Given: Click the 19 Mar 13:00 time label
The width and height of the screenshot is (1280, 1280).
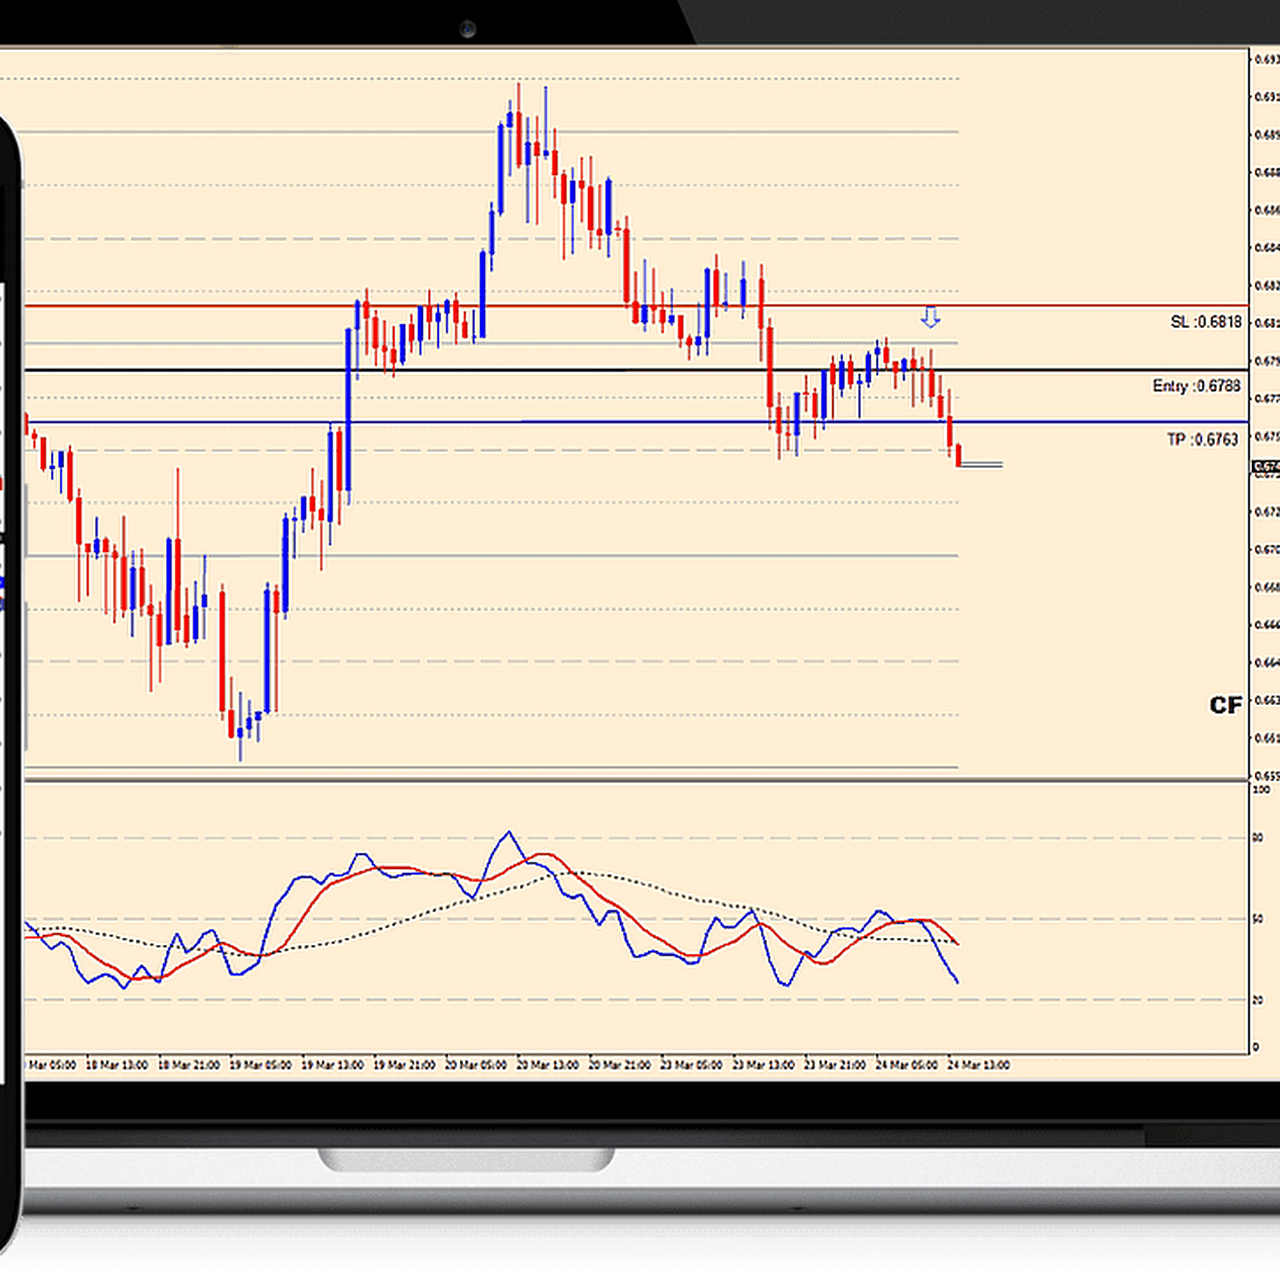Looking at the screenshot, I should [333, 1065].
